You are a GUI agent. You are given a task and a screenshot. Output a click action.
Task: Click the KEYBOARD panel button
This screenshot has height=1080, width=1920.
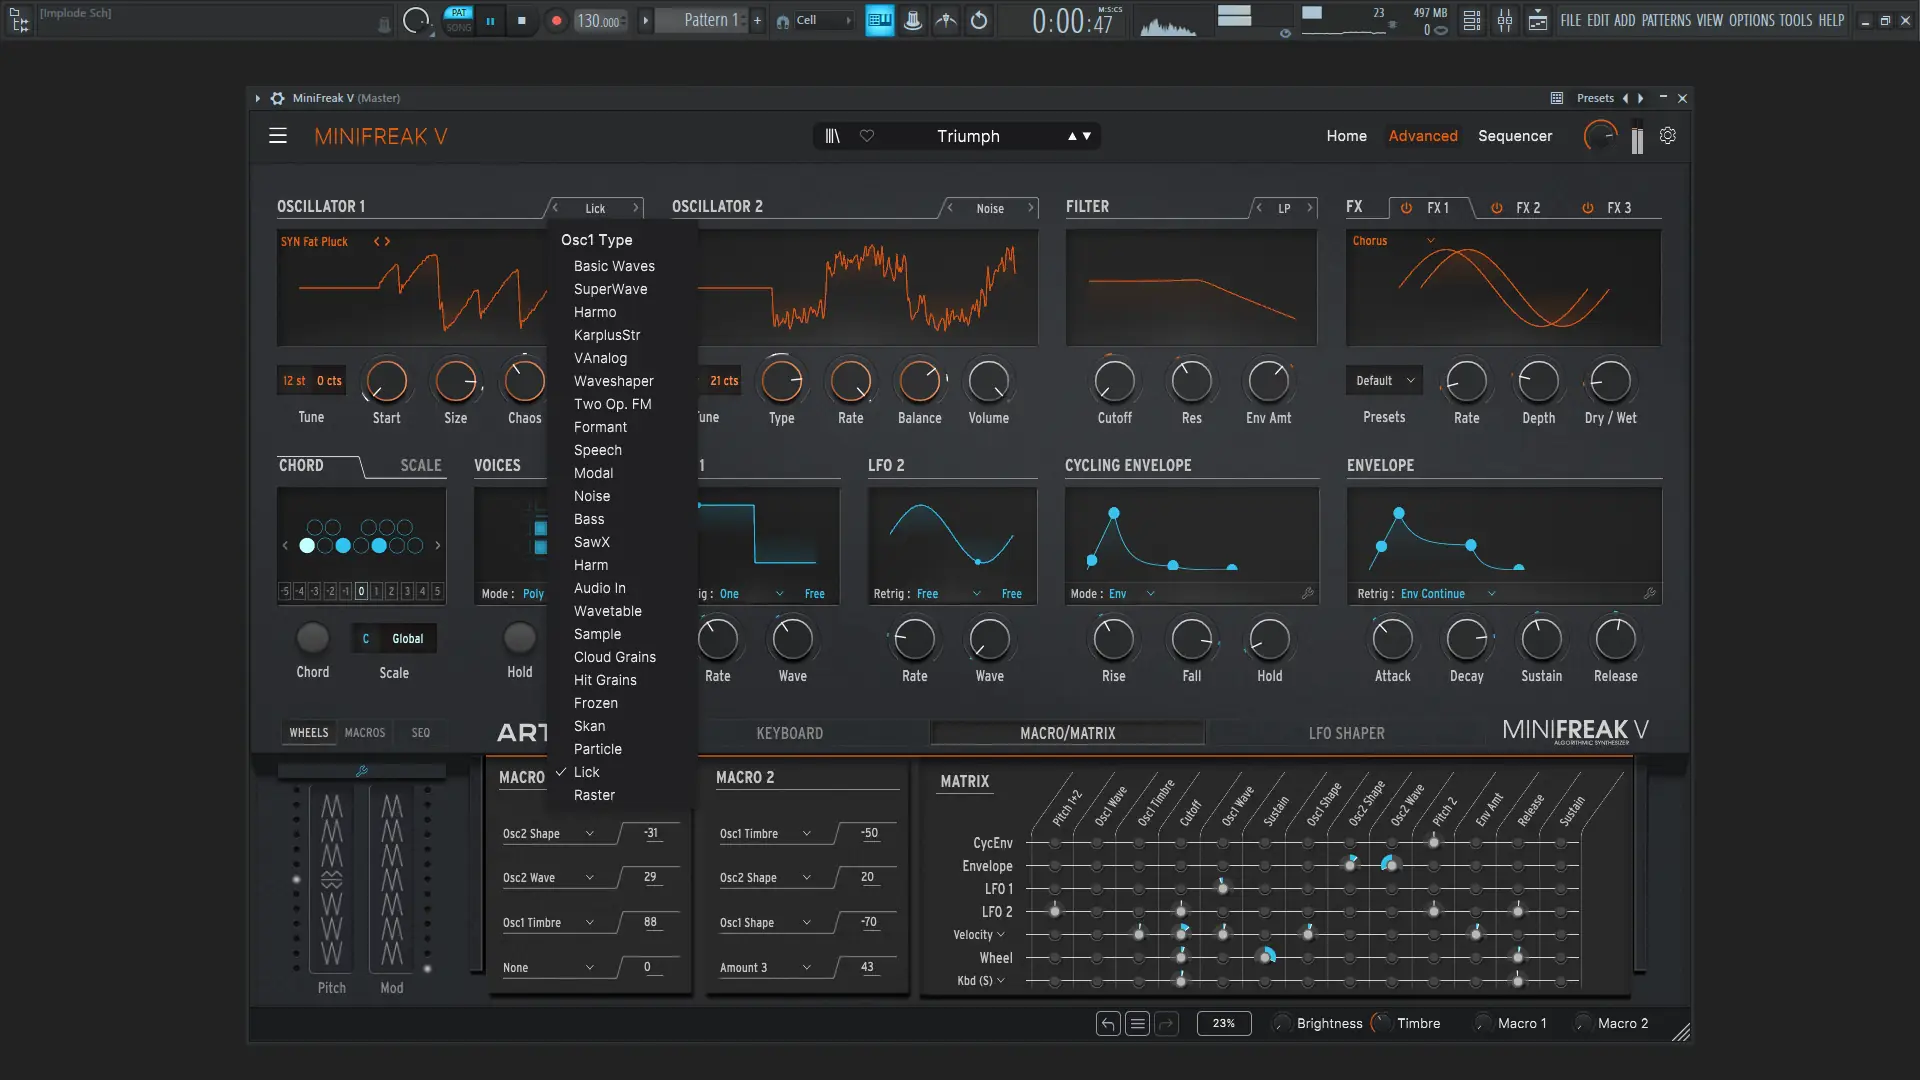[x=789, y=733]
